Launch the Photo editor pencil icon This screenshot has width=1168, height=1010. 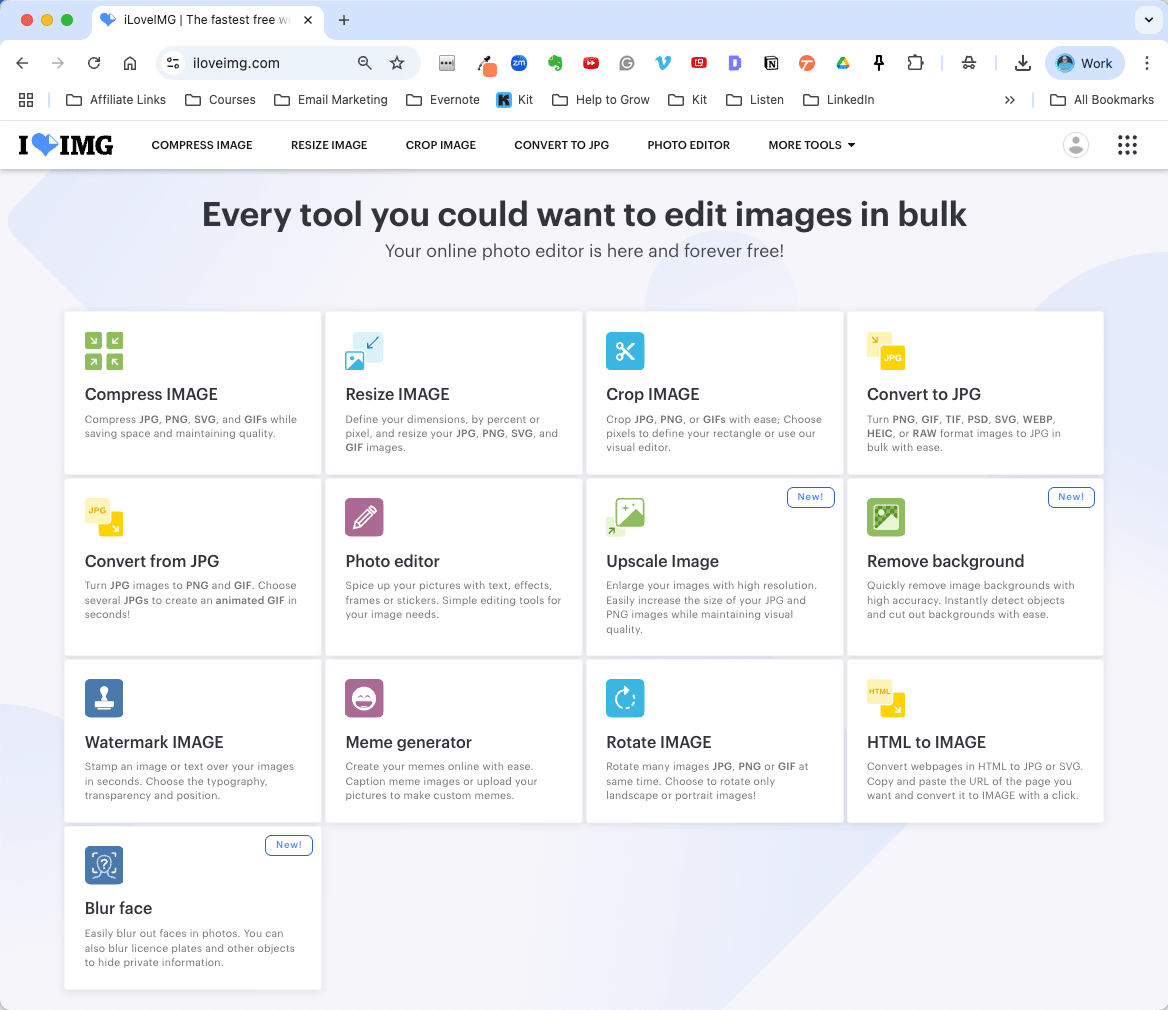[x=364, y=517]
